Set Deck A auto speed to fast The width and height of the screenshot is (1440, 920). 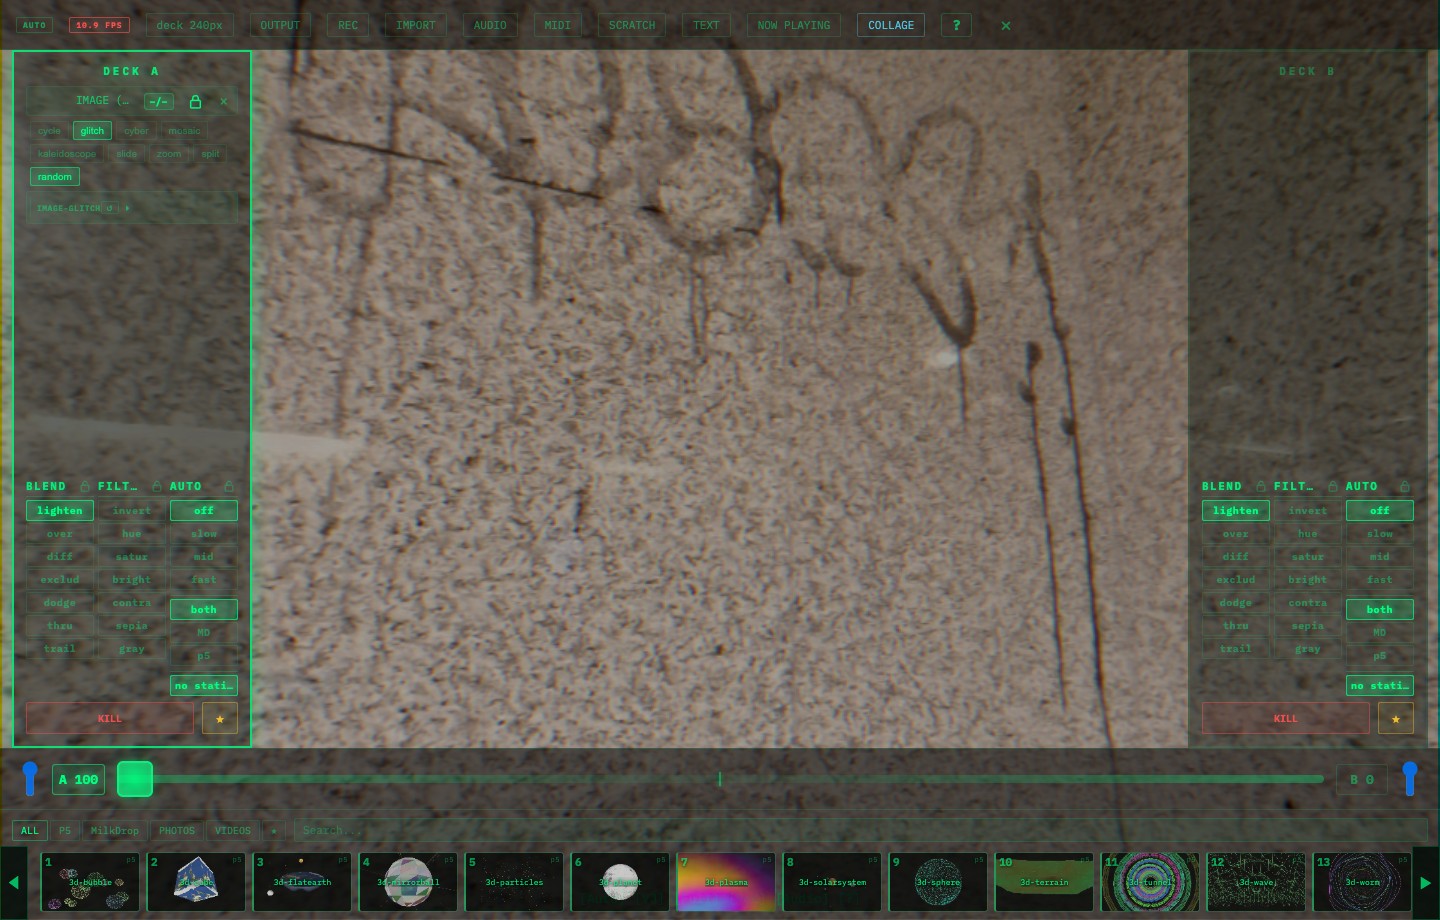(204, 580)
